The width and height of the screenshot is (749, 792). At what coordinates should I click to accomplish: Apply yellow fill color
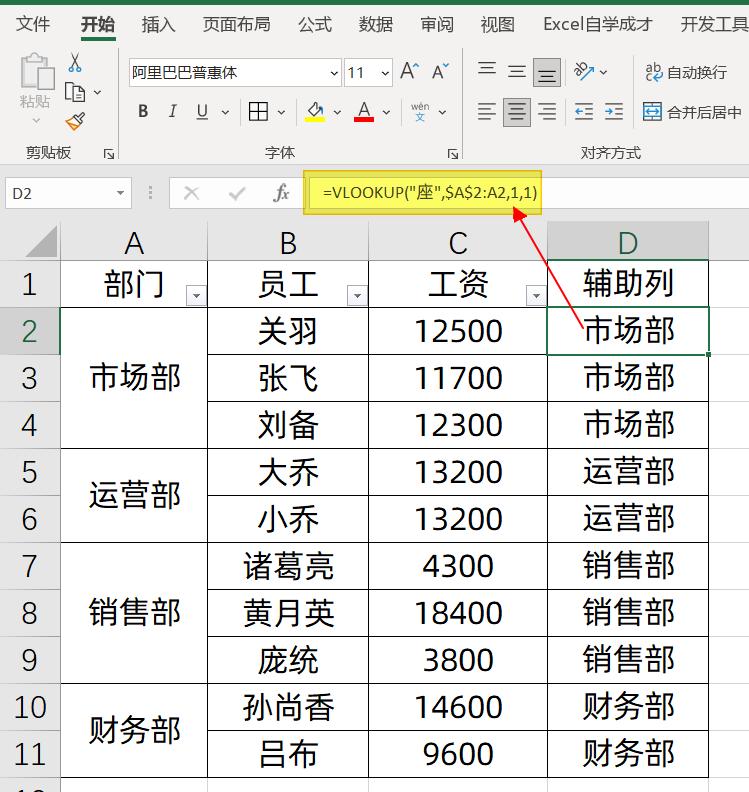[x=315, y=112]
